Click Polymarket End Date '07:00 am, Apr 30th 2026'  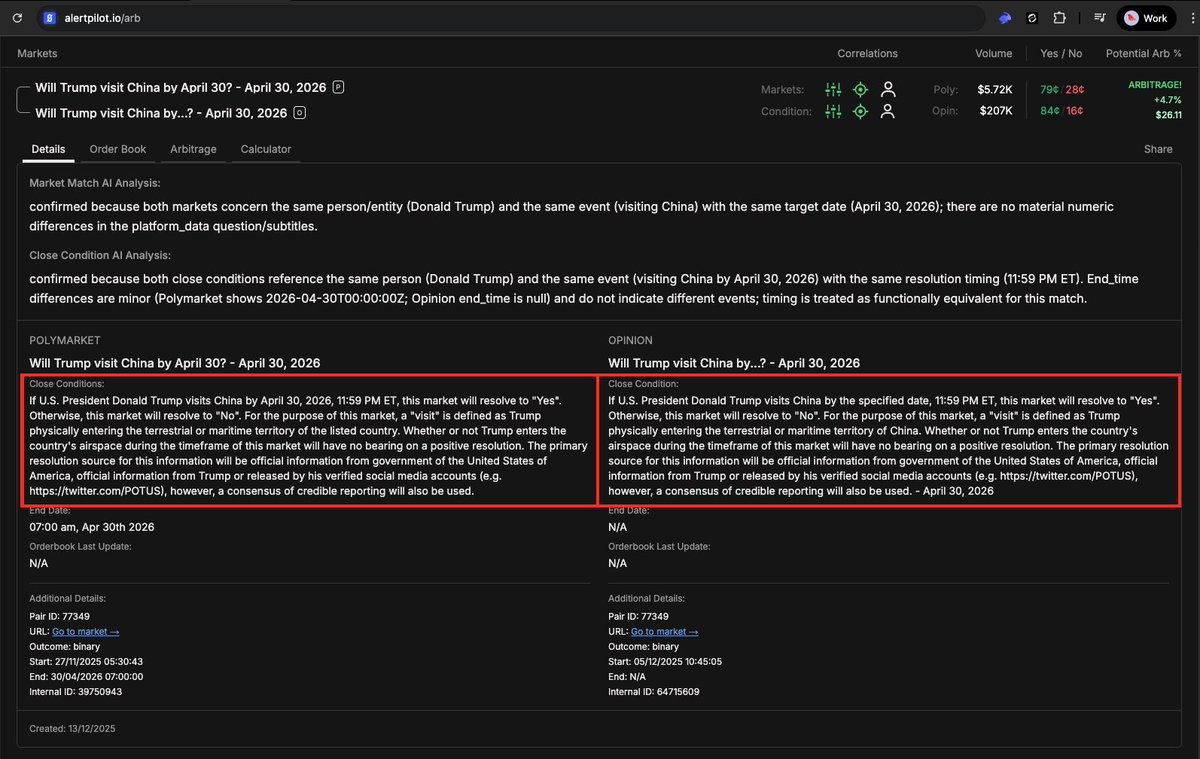[92, 527]
